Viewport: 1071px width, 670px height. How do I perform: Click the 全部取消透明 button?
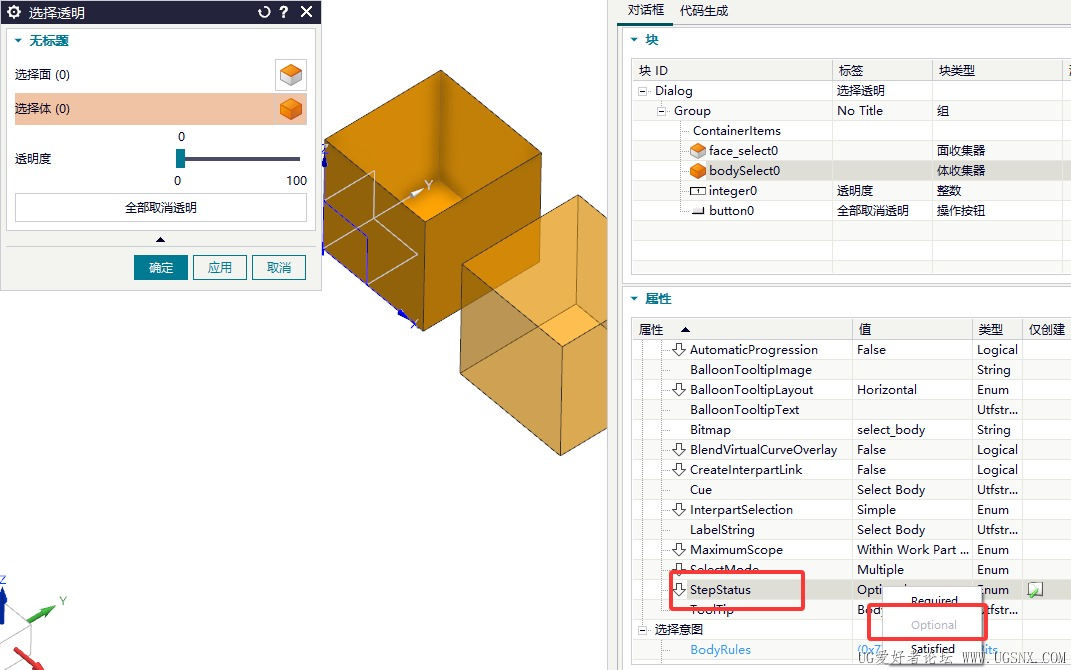(161, 208)
